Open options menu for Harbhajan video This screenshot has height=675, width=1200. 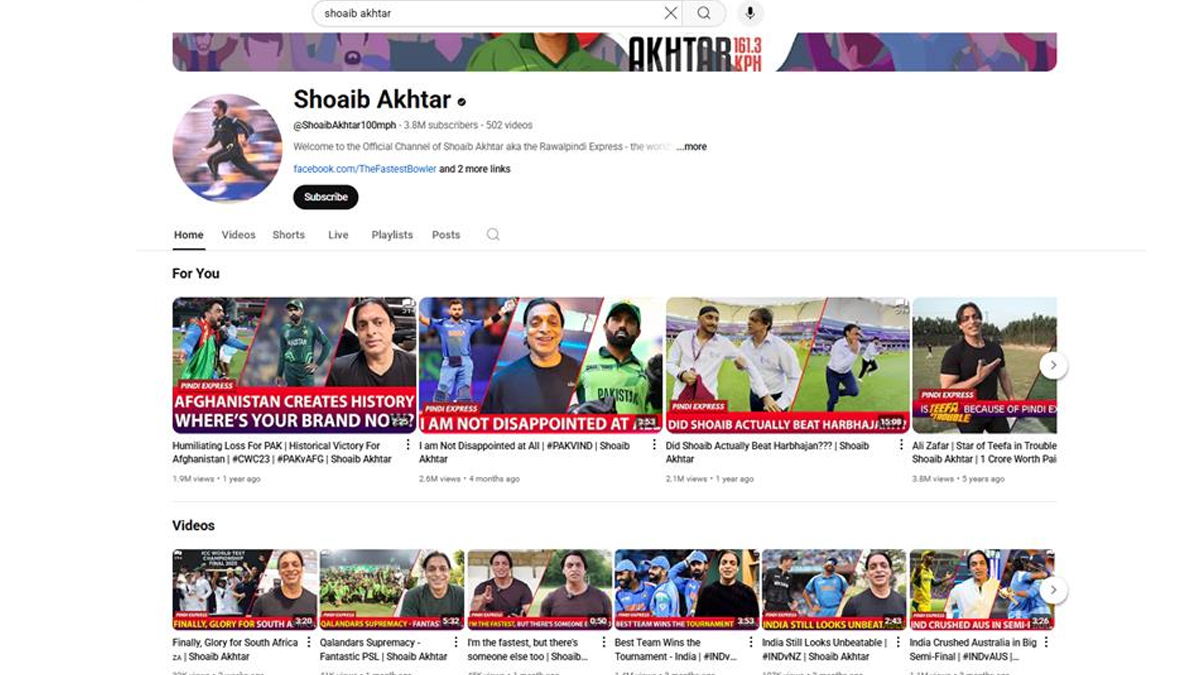[x=901, y=445]
